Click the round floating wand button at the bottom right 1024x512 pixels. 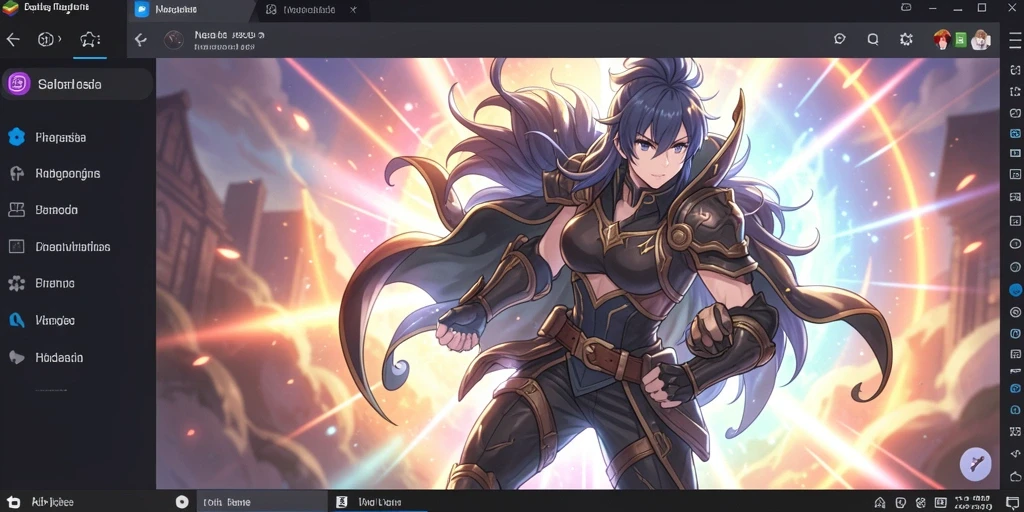(976, 464)
